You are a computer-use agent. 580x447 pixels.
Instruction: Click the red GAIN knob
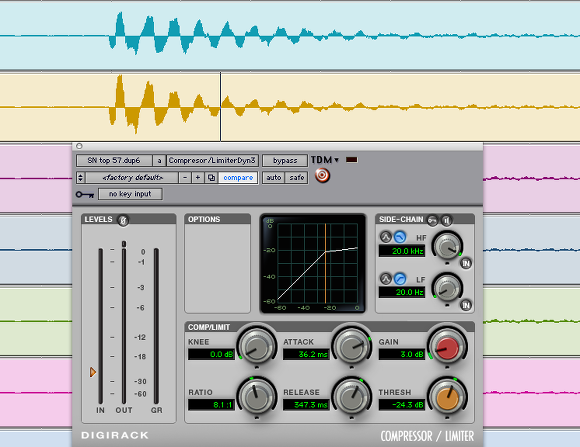point(447,348)
